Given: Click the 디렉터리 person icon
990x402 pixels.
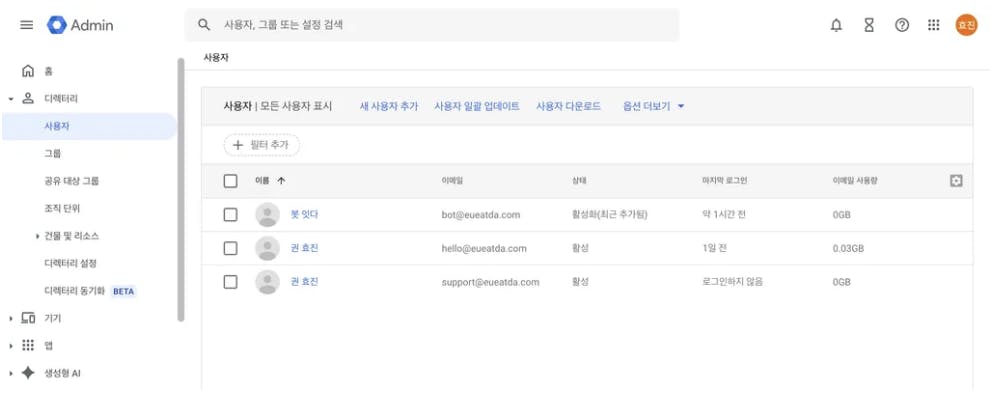Looking at the screenshot, I should coord(28,98).
